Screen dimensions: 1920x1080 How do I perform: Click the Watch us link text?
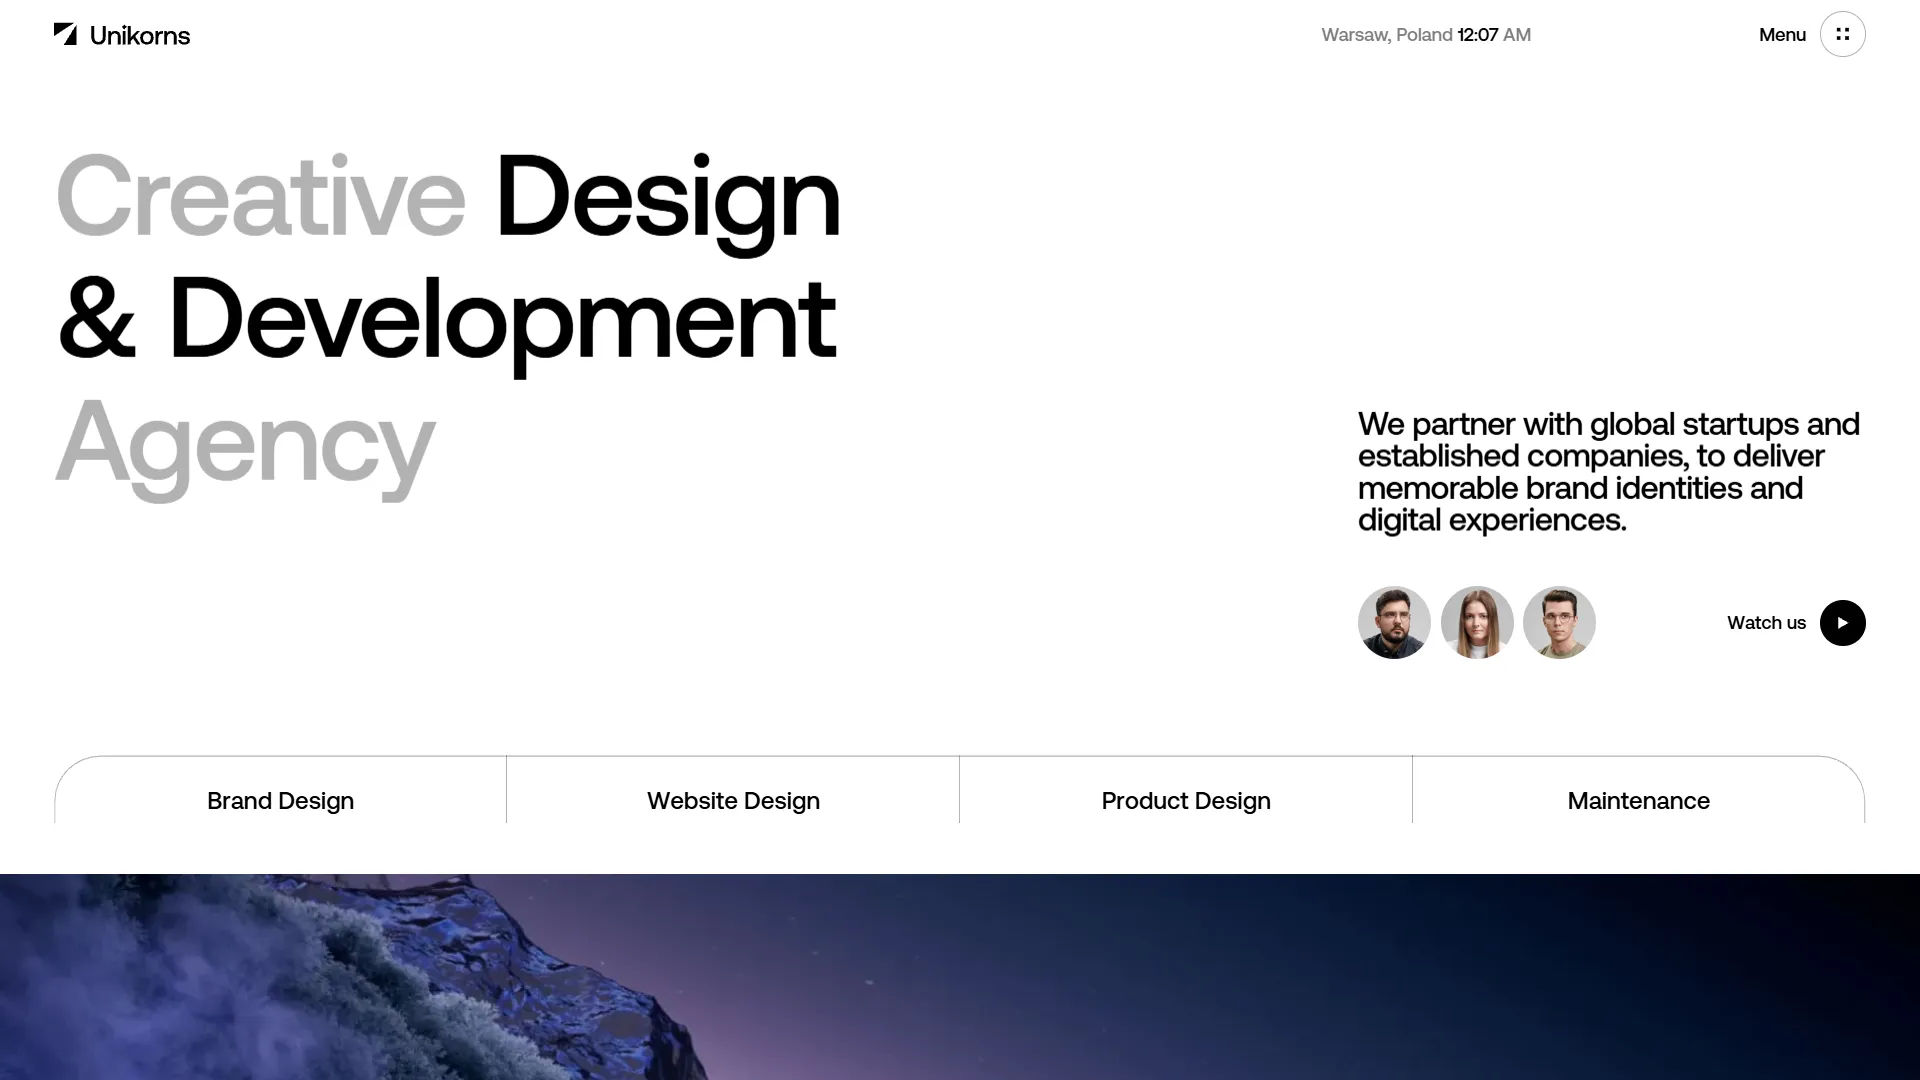(1766, 623)
